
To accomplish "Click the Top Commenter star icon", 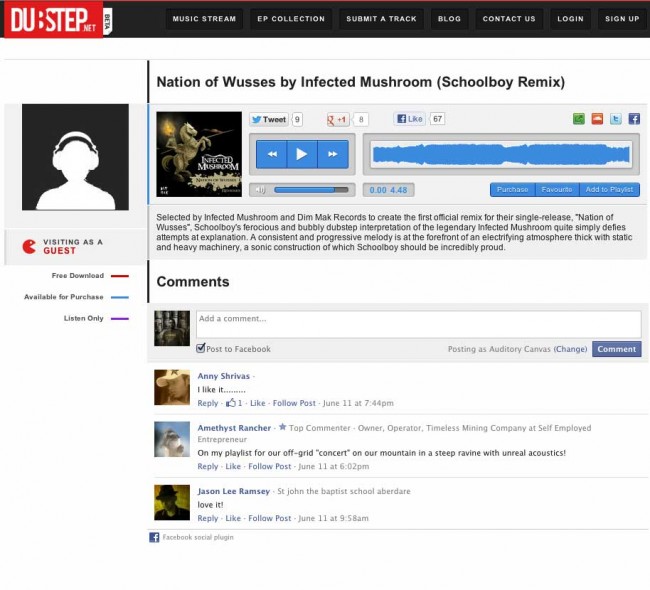I will (x=282, y=427).
